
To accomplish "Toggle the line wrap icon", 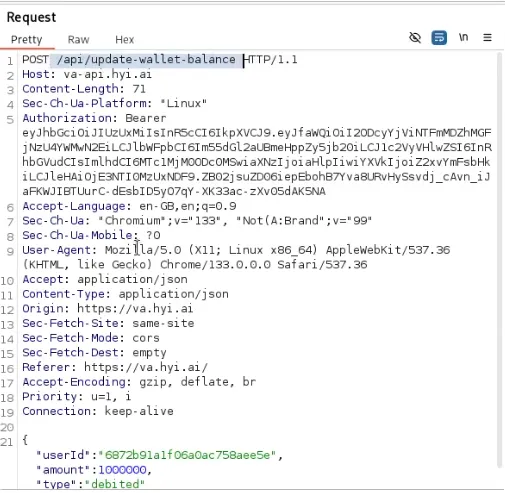I will tap(439, 38).
